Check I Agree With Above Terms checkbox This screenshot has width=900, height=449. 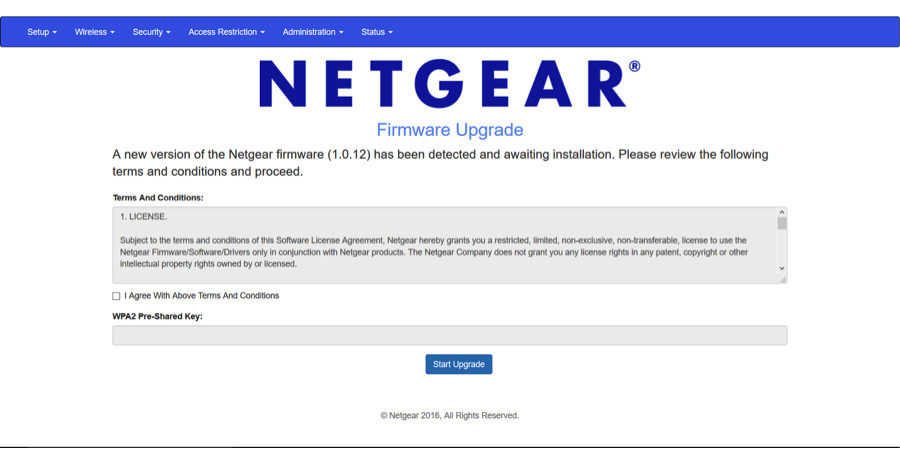(117, 296)
